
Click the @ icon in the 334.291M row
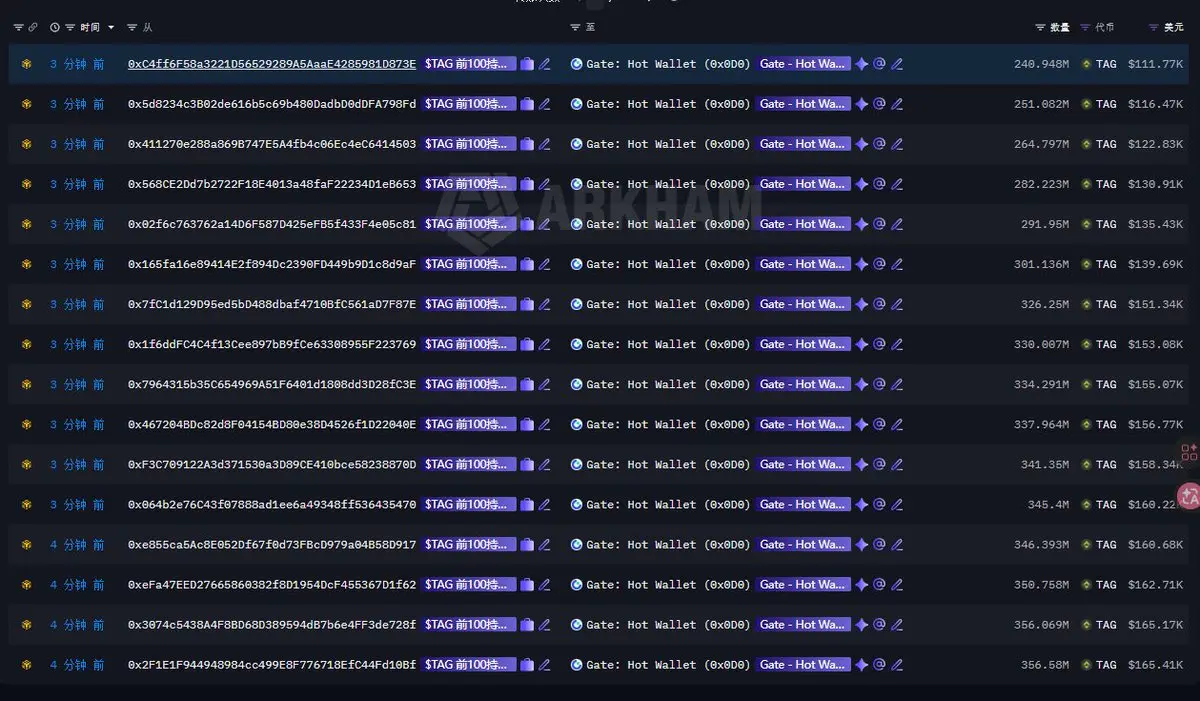pos(879,384)
